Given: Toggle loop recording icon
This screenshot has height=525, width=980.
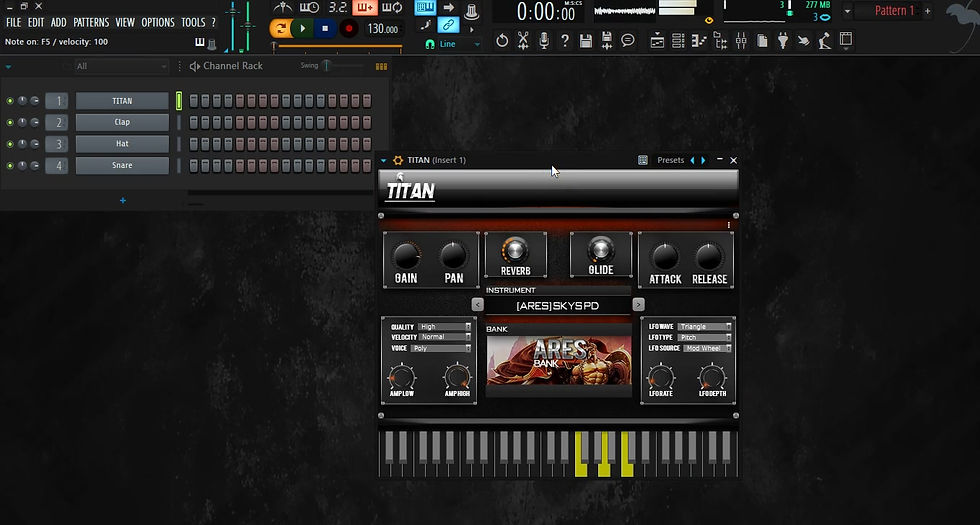Looking at the screenshot, I should 392,8.
